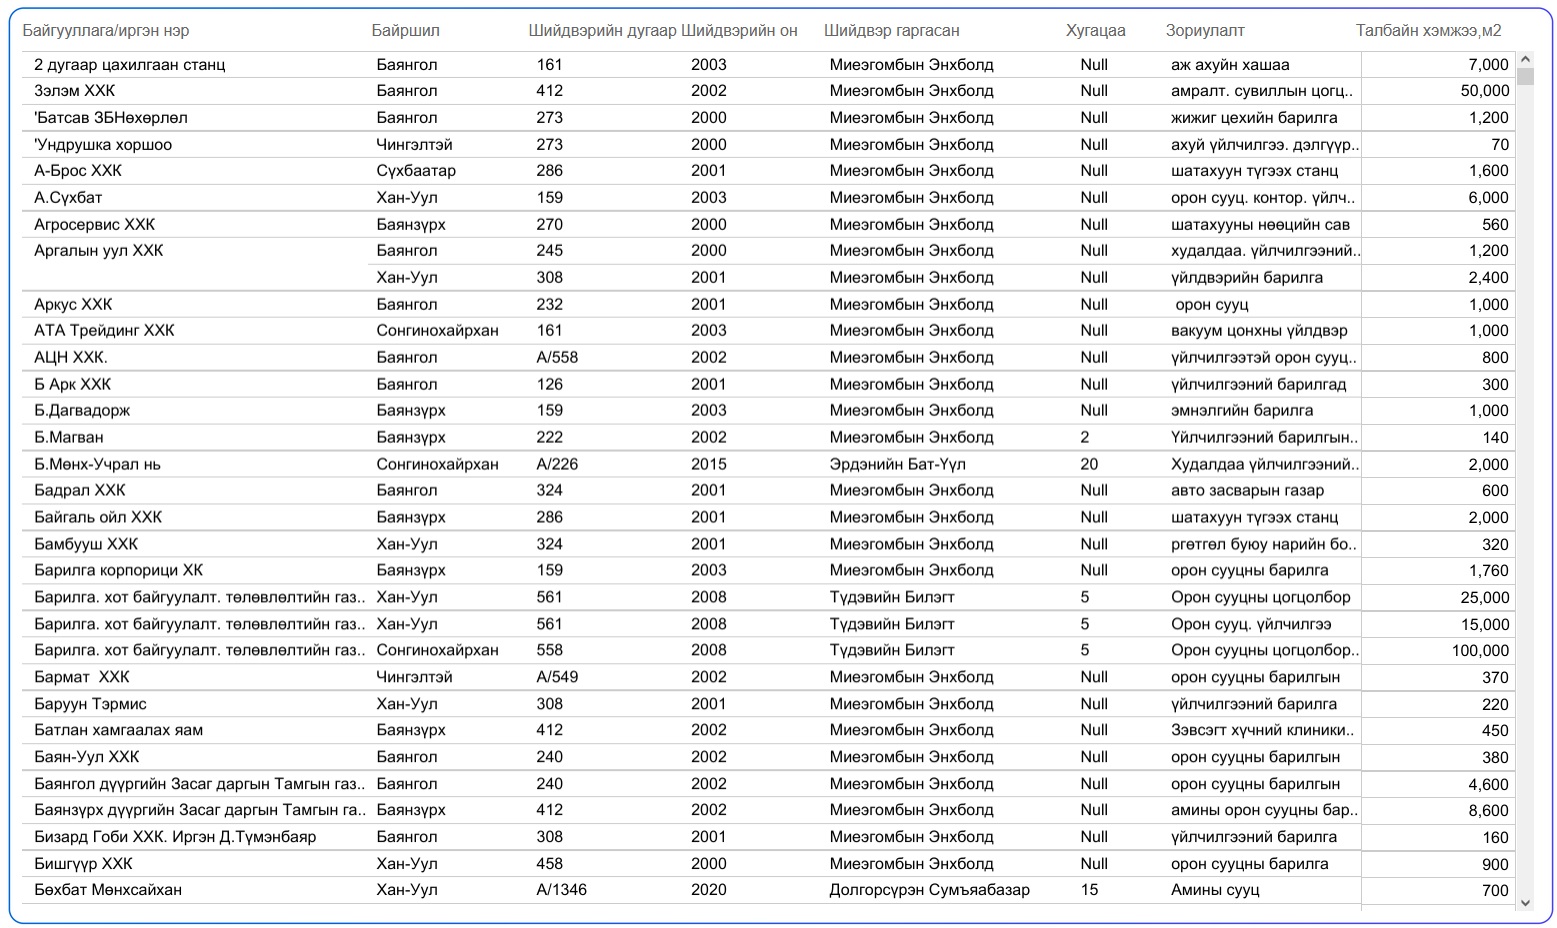Click the 100,000 area value cell

pyautogui.click(x=1480, y=651)
